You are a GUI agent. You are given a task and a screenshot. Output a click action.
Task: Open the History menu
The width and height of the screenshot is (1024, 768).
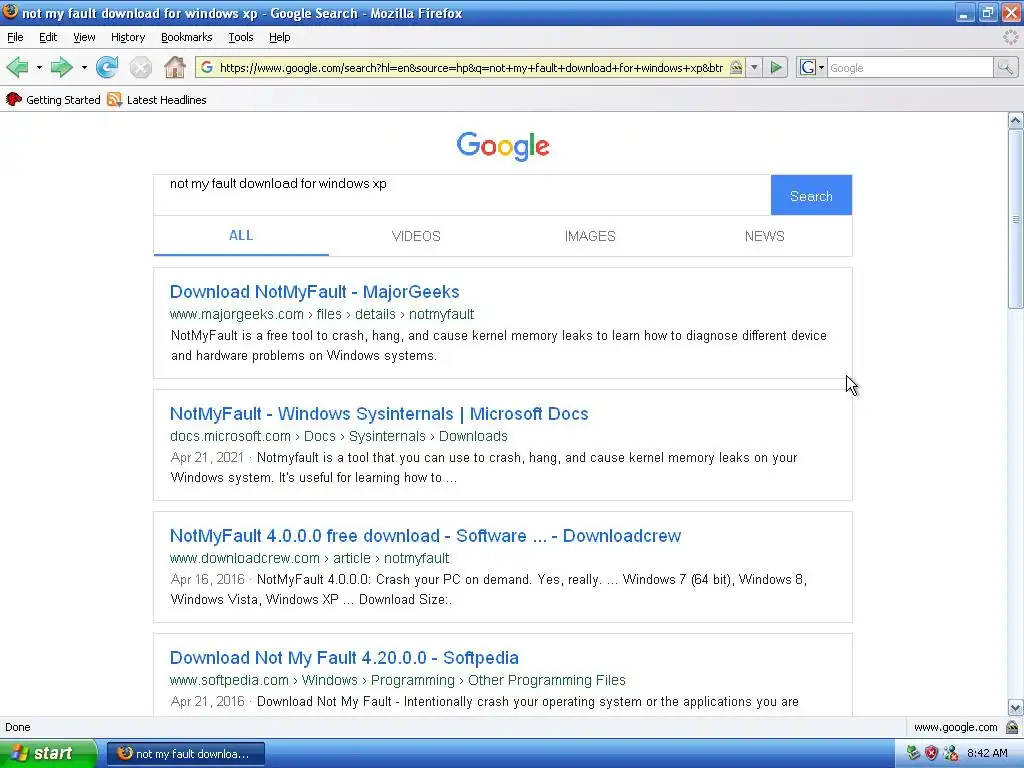(128, 37)
